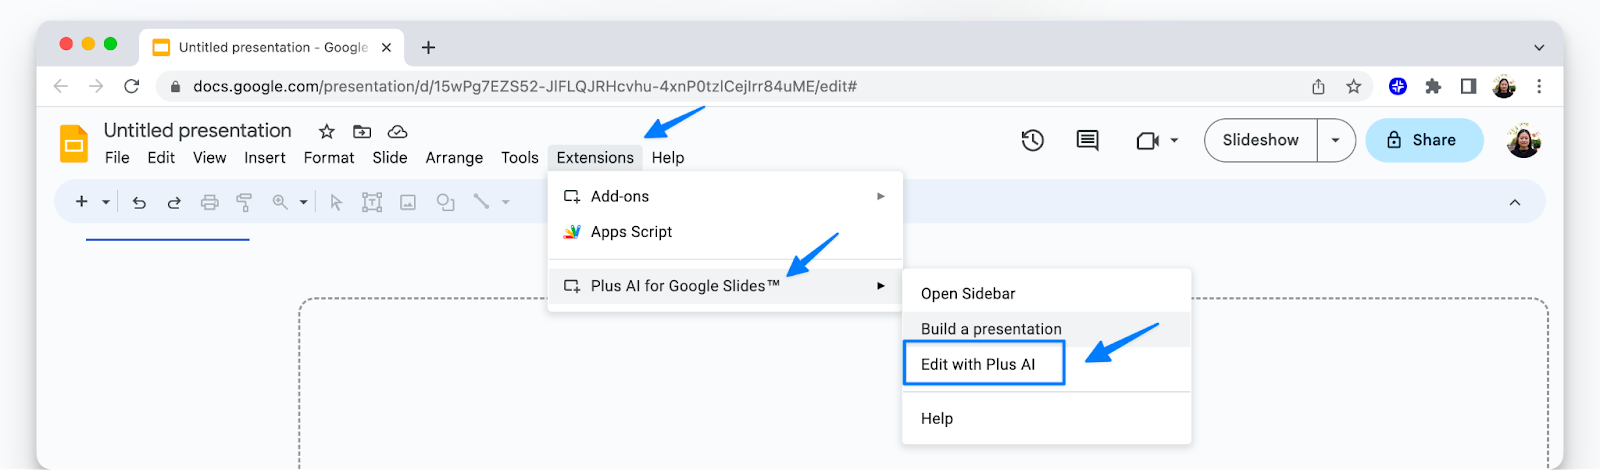Click the move to folder icon
Image resolution: width=1600 pixels, height=470 pixels.
point(362,132)
